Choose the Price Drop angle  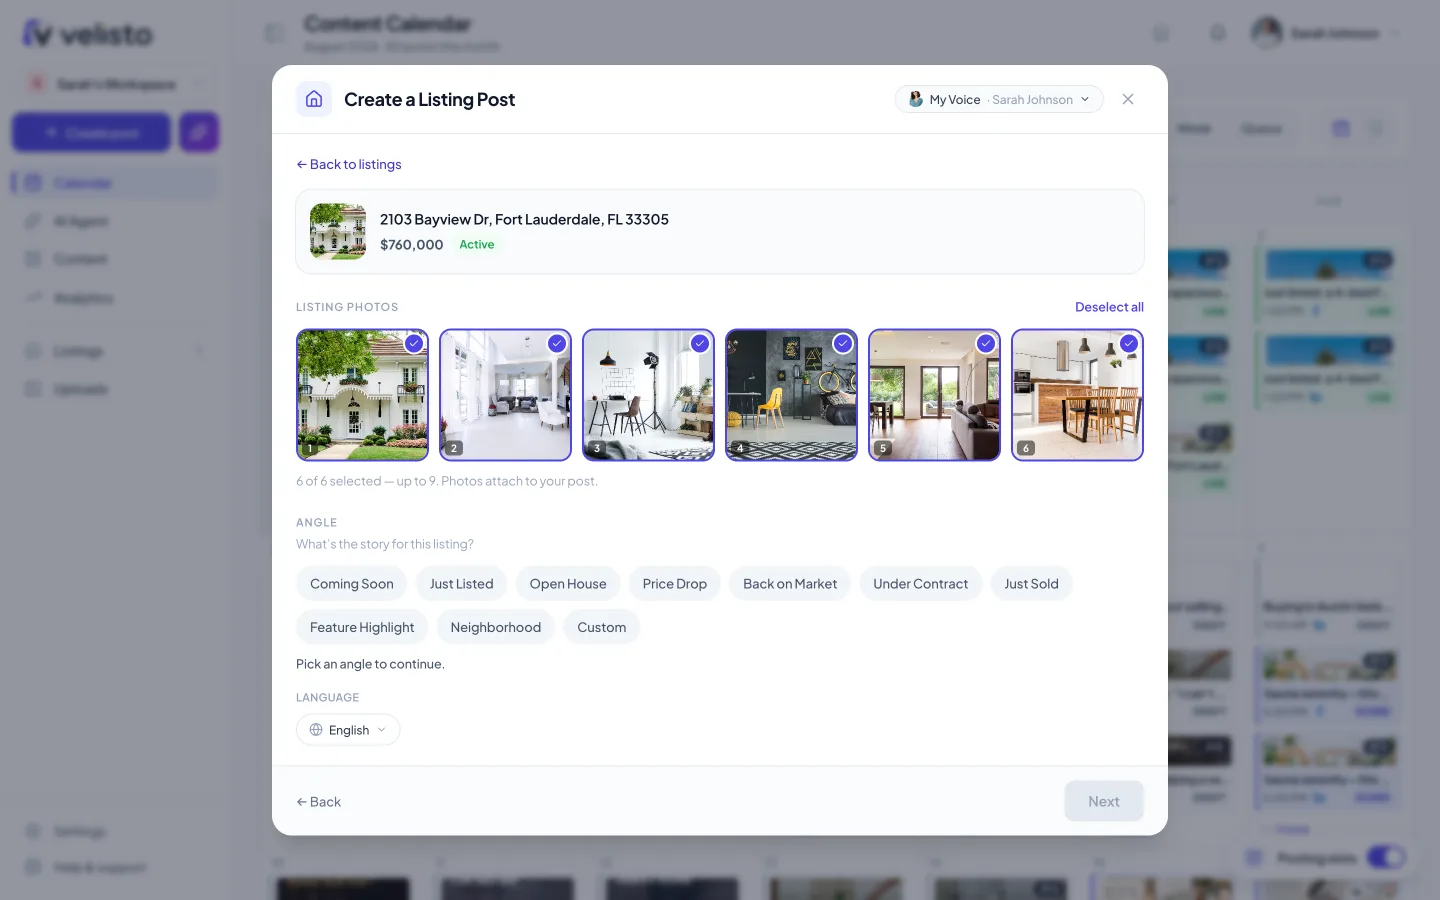click(675, 584)
